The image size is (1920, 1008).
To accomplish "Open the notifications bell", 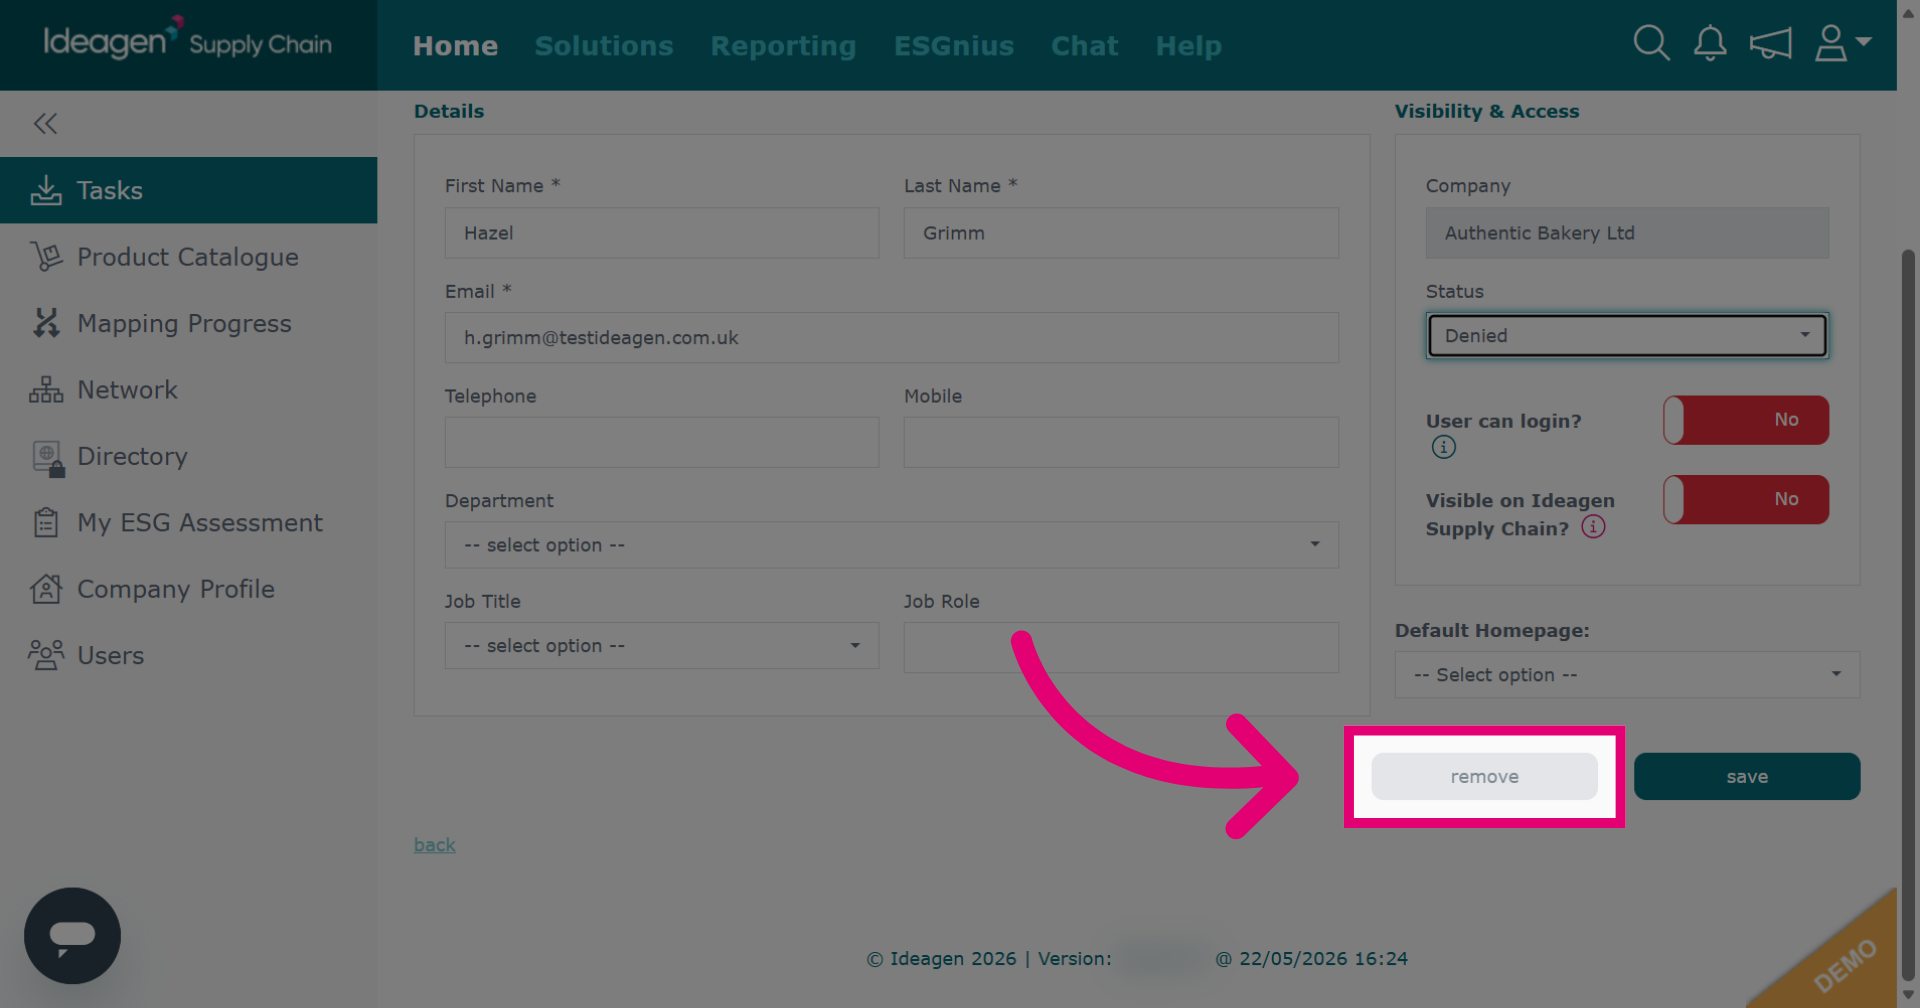I will pyautogui.click(x=1710, y=43).
